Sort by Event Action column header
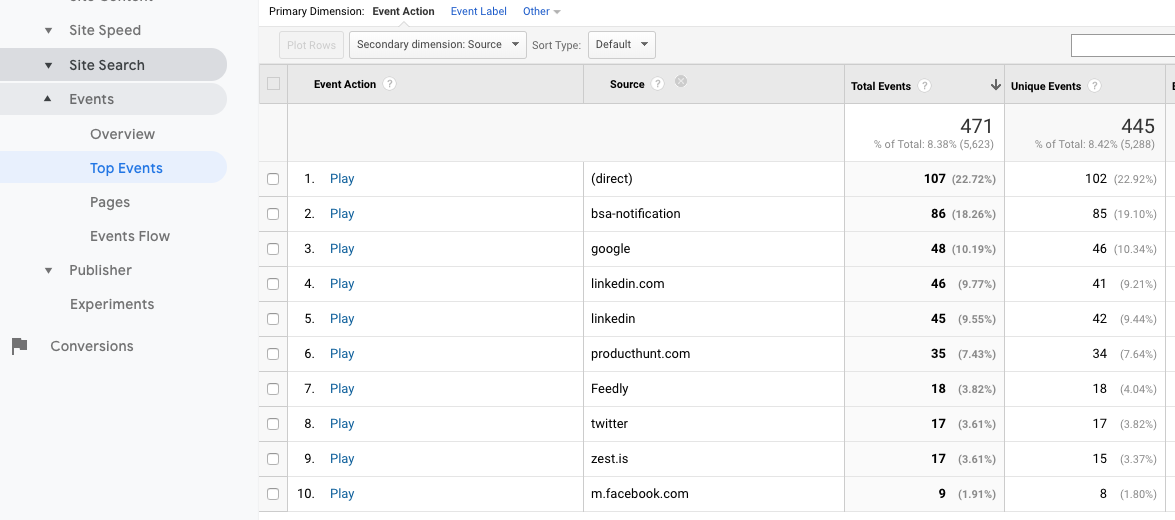This screenshot has width=1175, height=520. [x=345, y=84]
